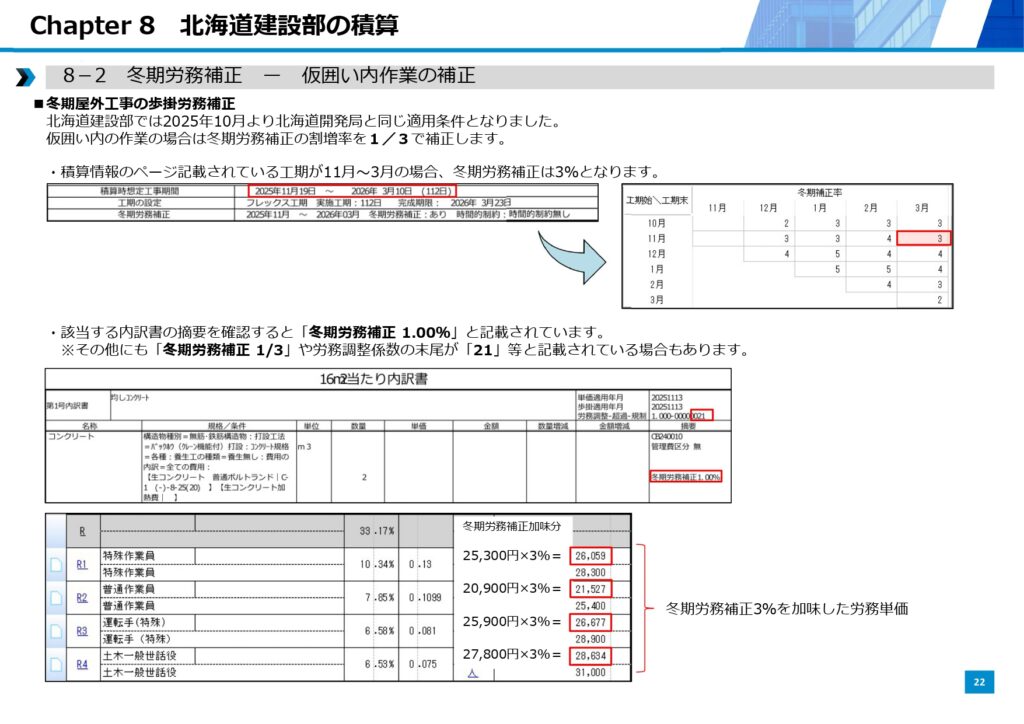The width and height of the screenshot is (1024, 724).
Task: Open the R4 土木一般世話役 link
Action: [83, 664]
